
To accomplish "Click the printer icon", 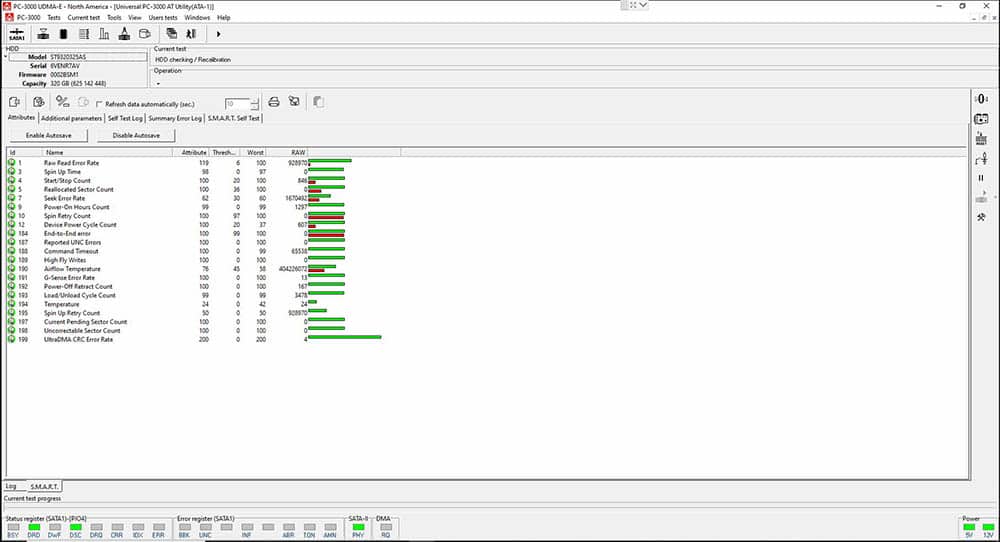I will pos(274,102).
